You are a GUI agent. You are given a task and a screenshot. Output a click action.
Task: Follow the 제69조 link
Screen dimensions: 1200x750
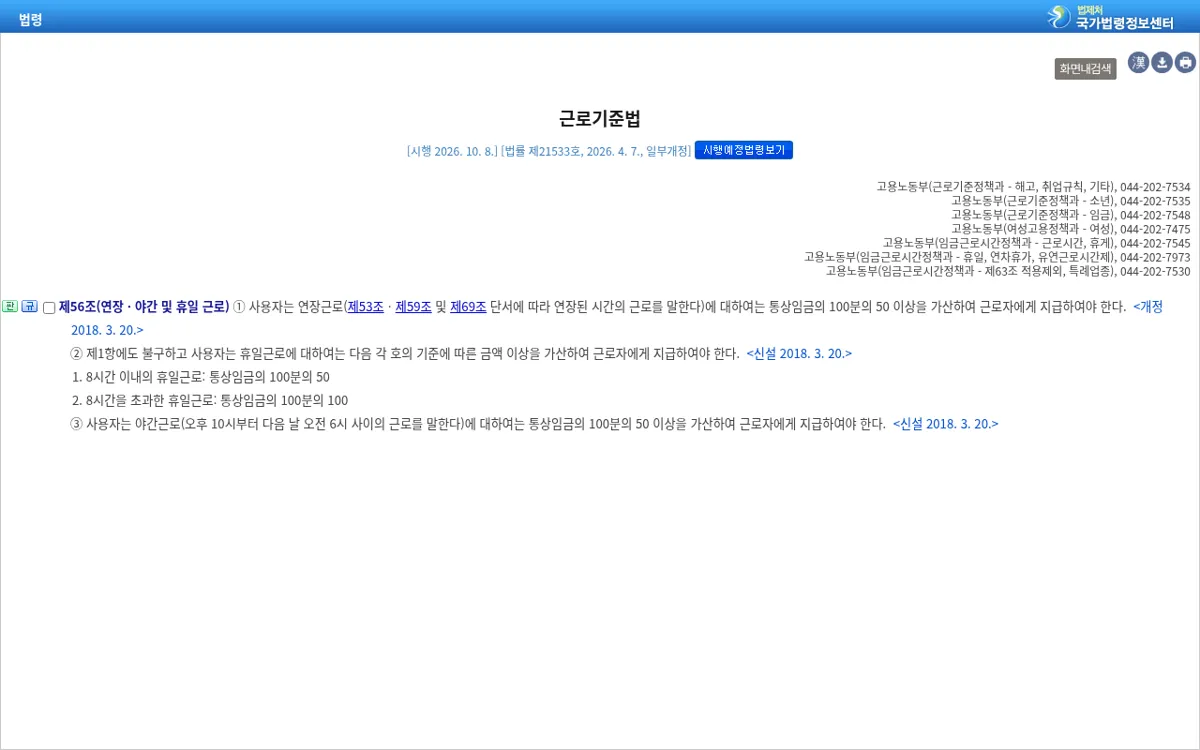pos(468,307)
